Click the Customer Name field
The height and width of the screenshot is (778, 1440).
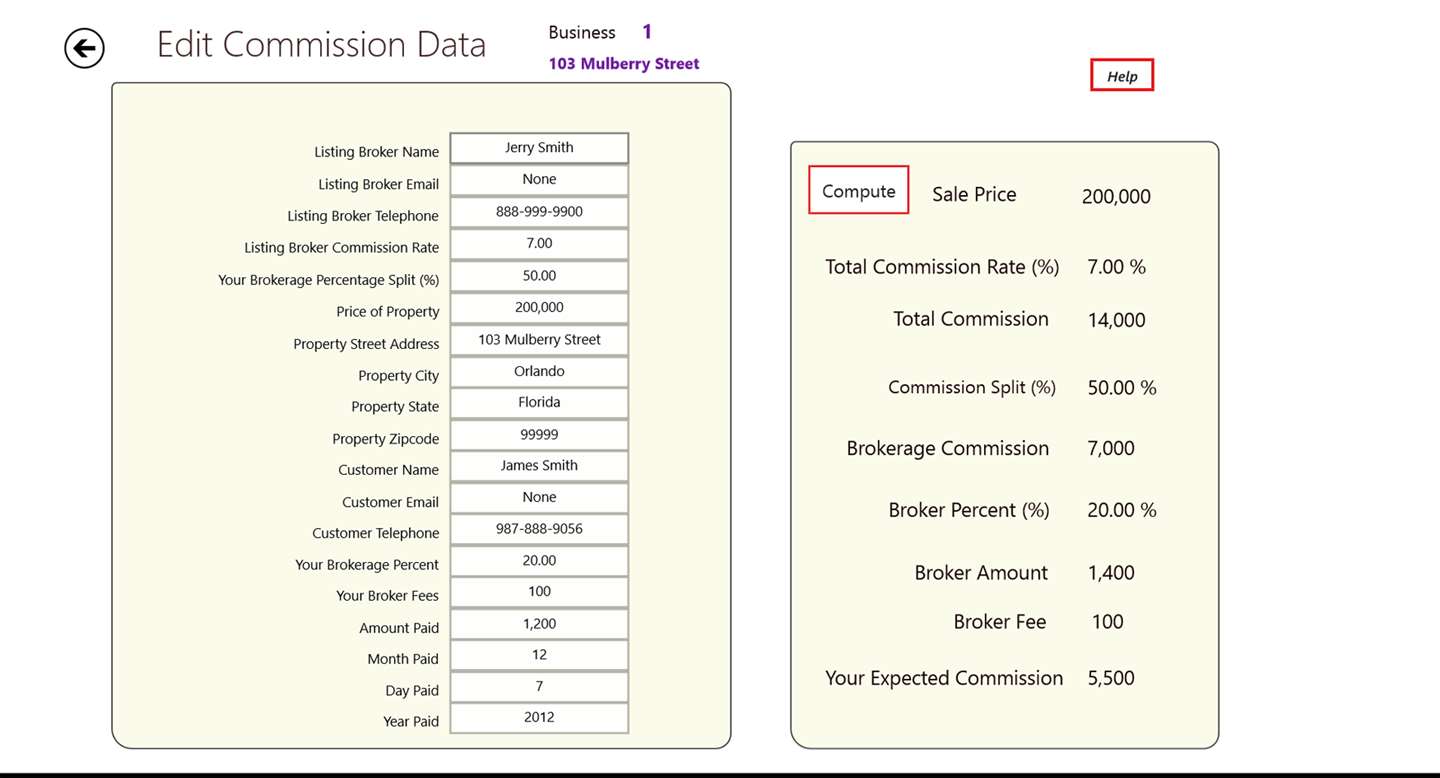539,466
